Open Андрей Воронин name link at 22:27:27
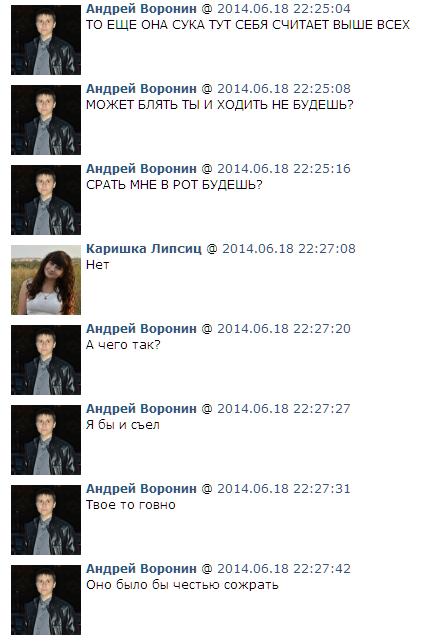Viewport: 436px width, 642px height. tap(141, 409)
